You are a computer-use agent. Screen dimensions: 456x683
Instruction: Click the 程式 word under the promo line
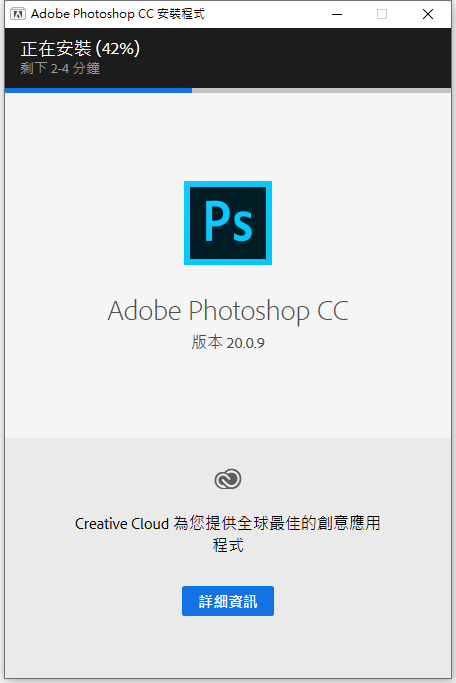coord(228,545)
